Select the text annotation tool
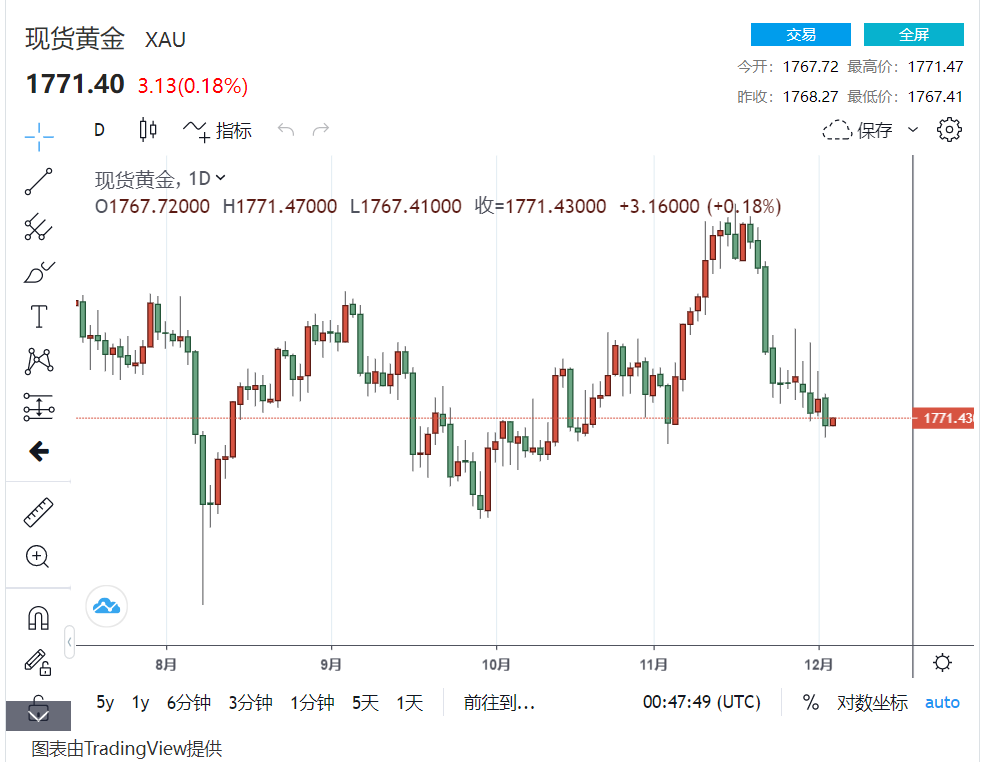This screenshot has height=762, width=982. [39, 317]
